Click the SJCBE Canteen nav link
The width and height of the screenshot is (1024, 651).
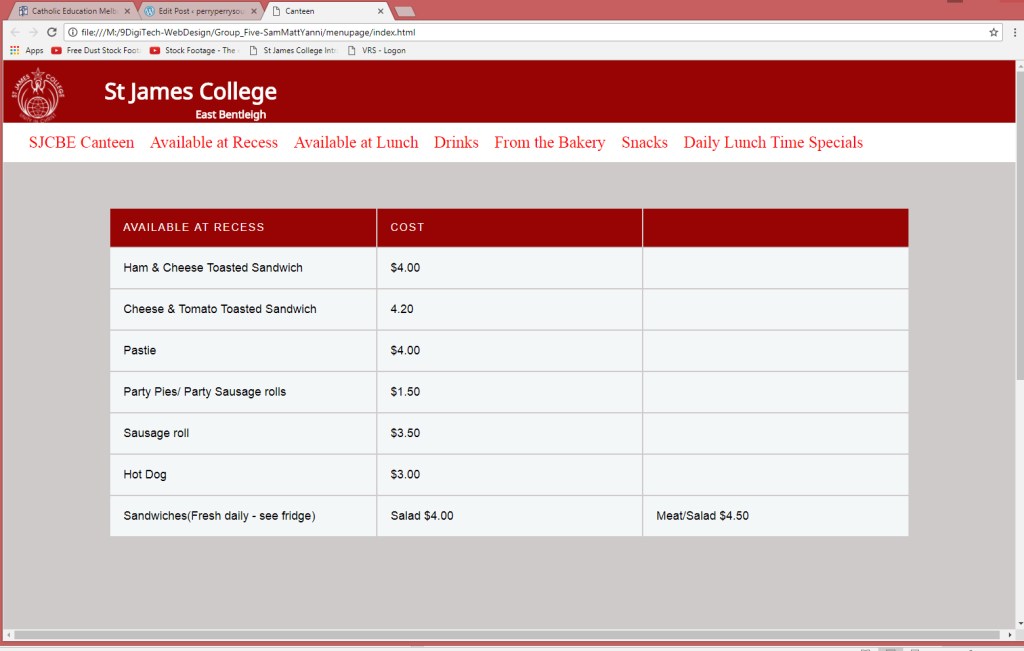(x=81, y=142)
